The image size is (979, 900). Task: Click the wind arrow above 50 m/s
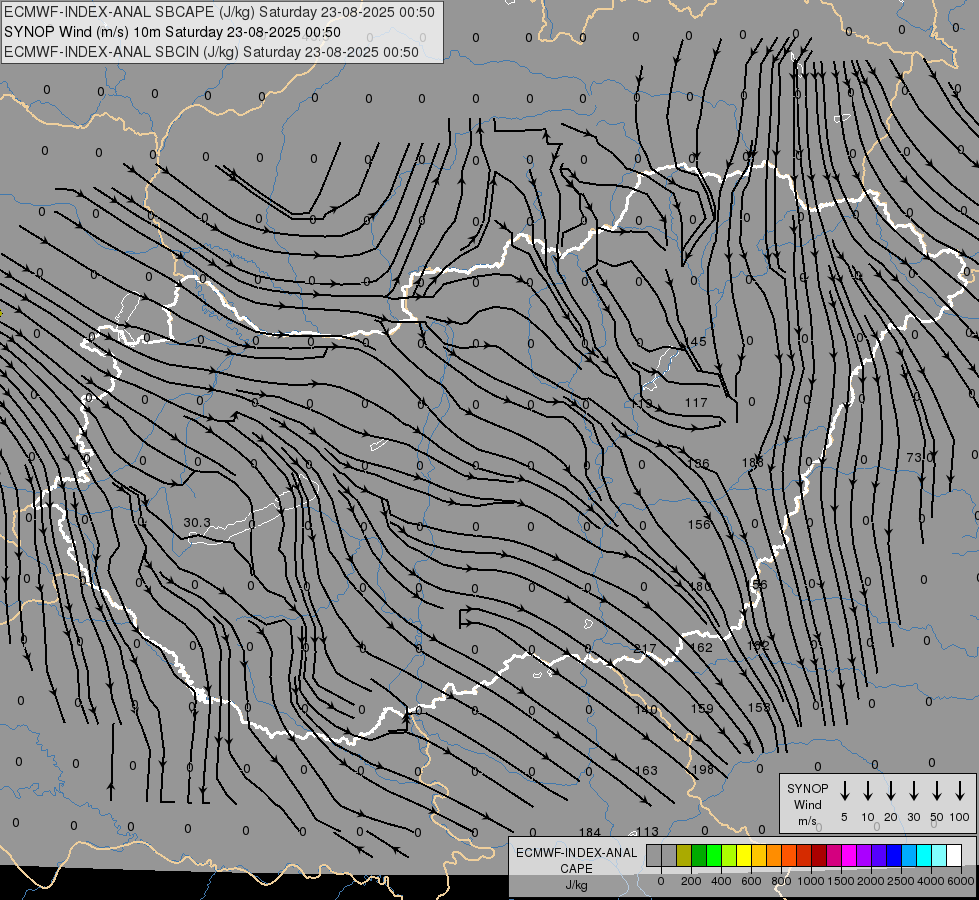937,791
